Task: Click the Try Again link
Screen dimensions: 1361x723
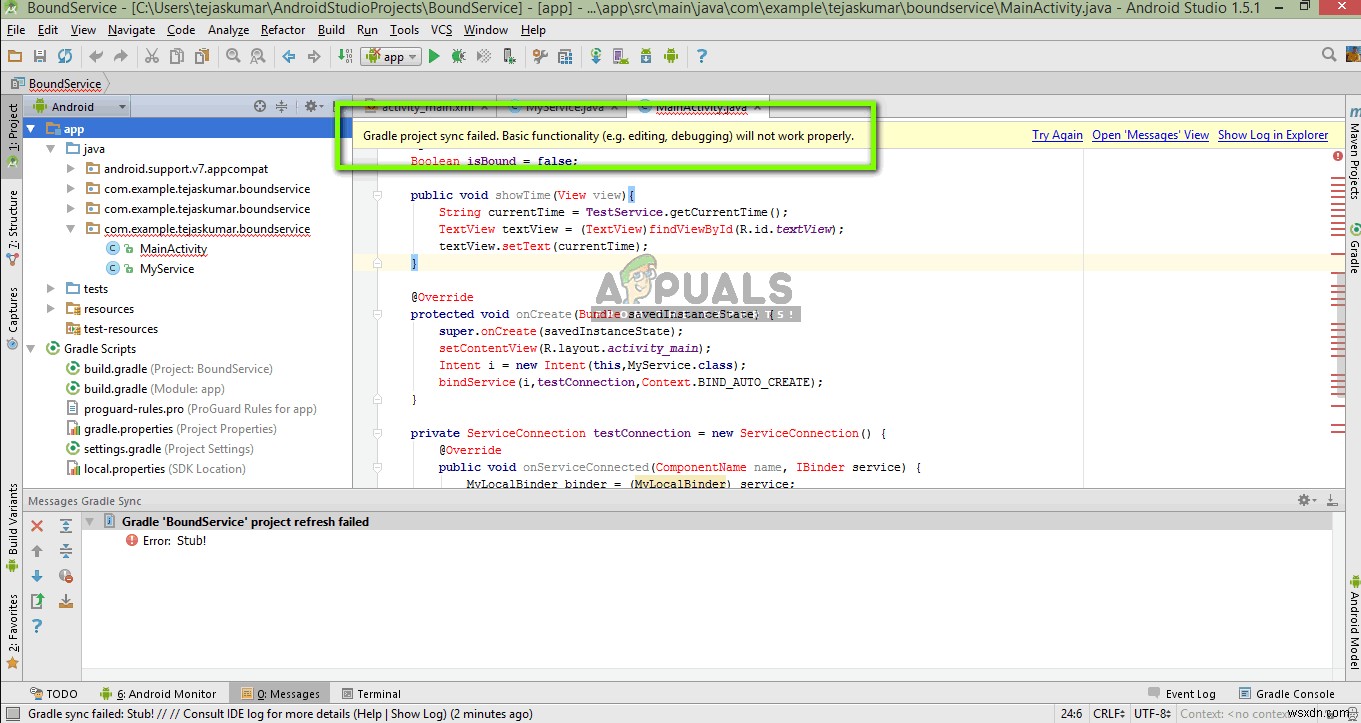Action: [1057, 134]
